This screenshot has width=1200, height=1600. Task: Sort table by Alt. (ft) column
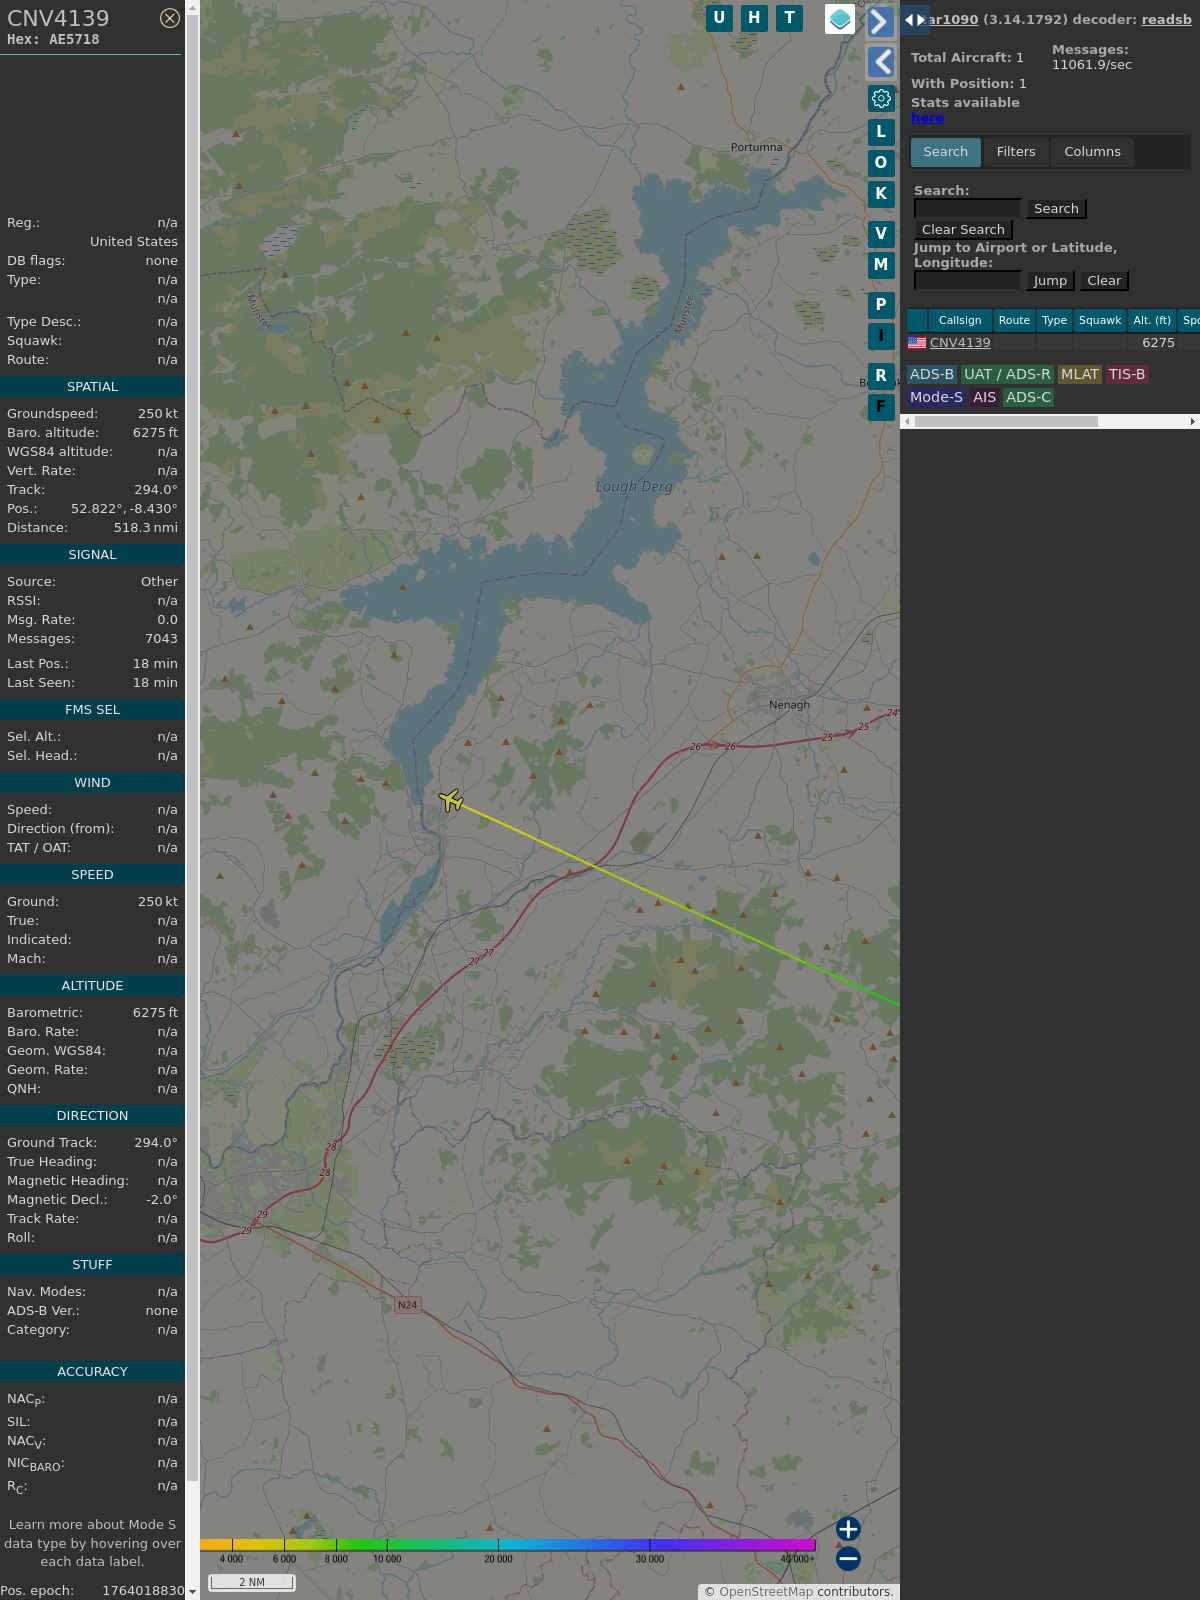1152,320
